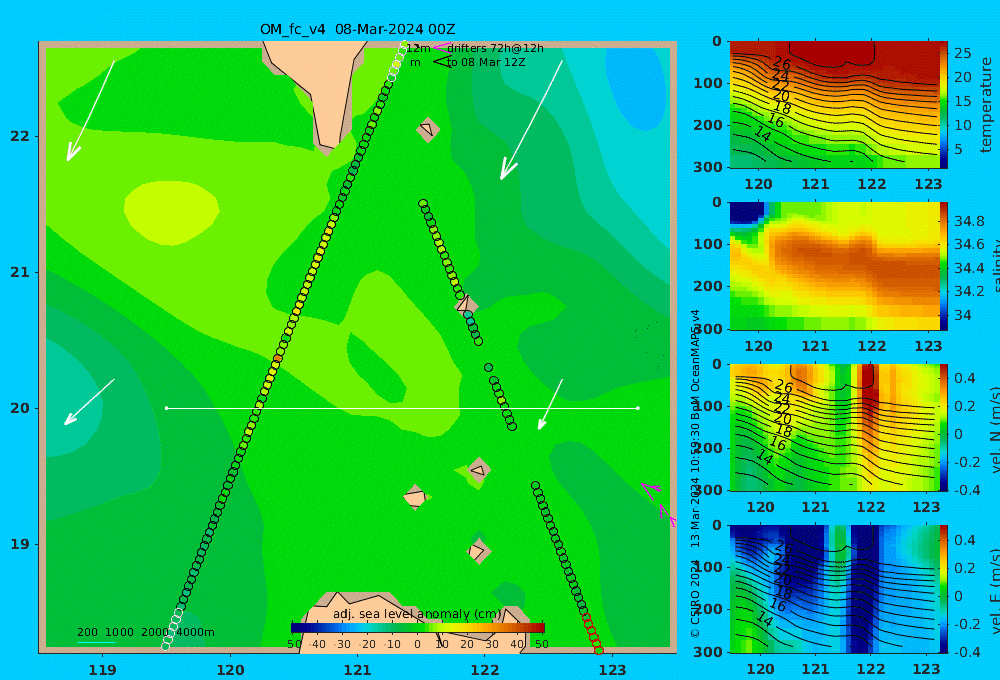Image resolution: width=1000 pixels, height=680 pixels.
Task: Click latitude tick label 21 on the map
Action: 20,272
